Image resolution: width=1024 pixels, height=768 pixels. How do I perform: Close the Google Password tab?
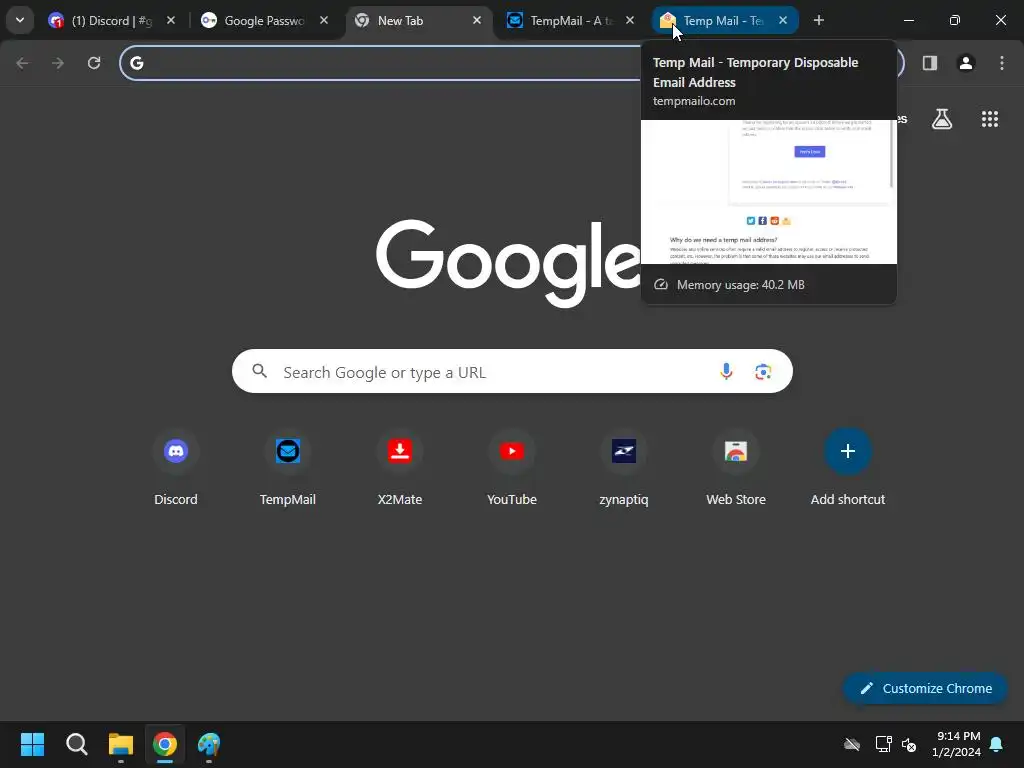(x=324, y=20)
